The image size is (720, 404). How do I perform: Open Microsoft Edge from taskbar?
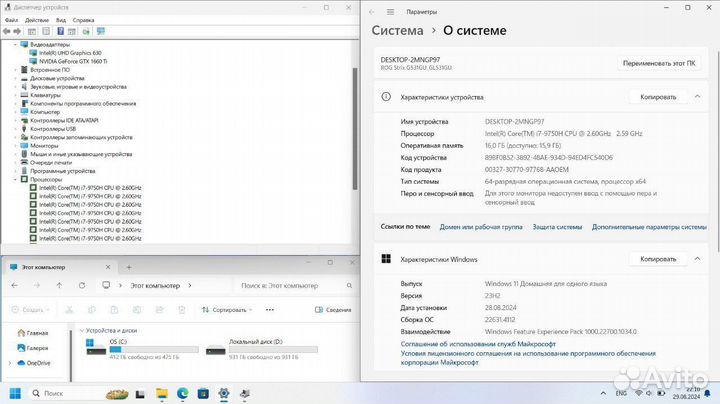[x=182, y=393]
